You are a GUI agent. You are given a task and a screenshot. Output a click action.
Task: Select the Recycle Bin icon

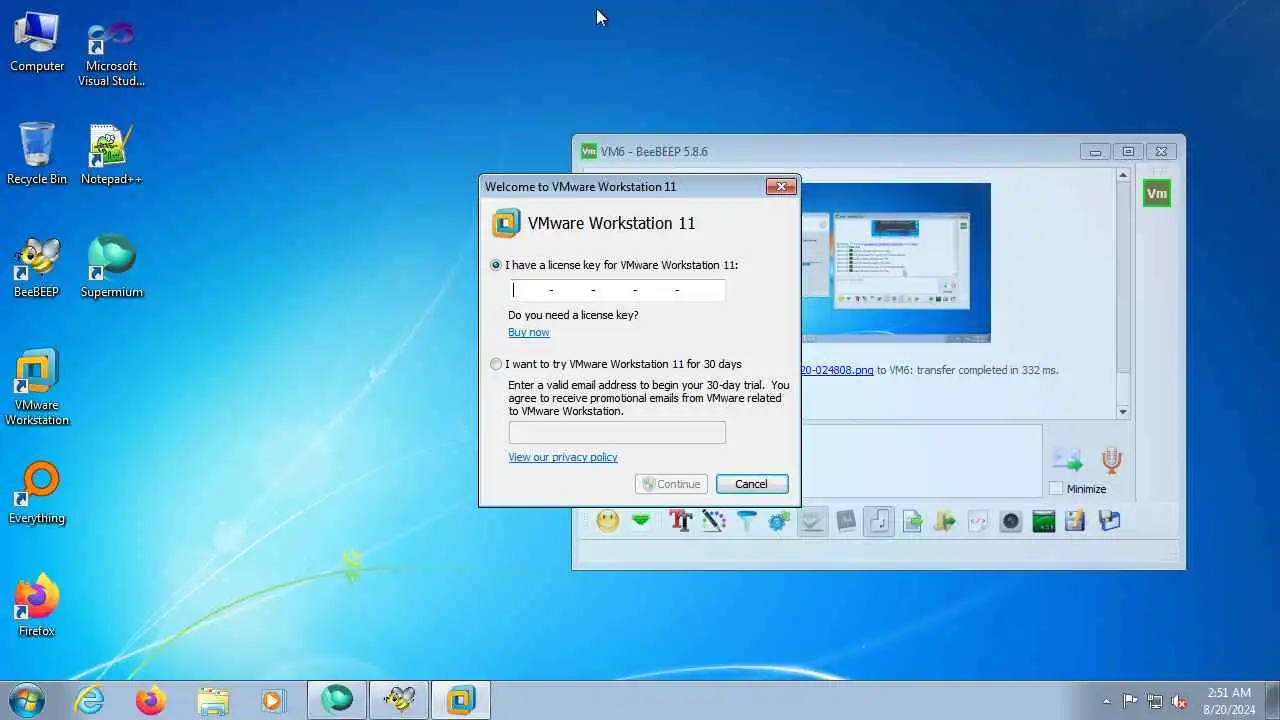[37, 154]
